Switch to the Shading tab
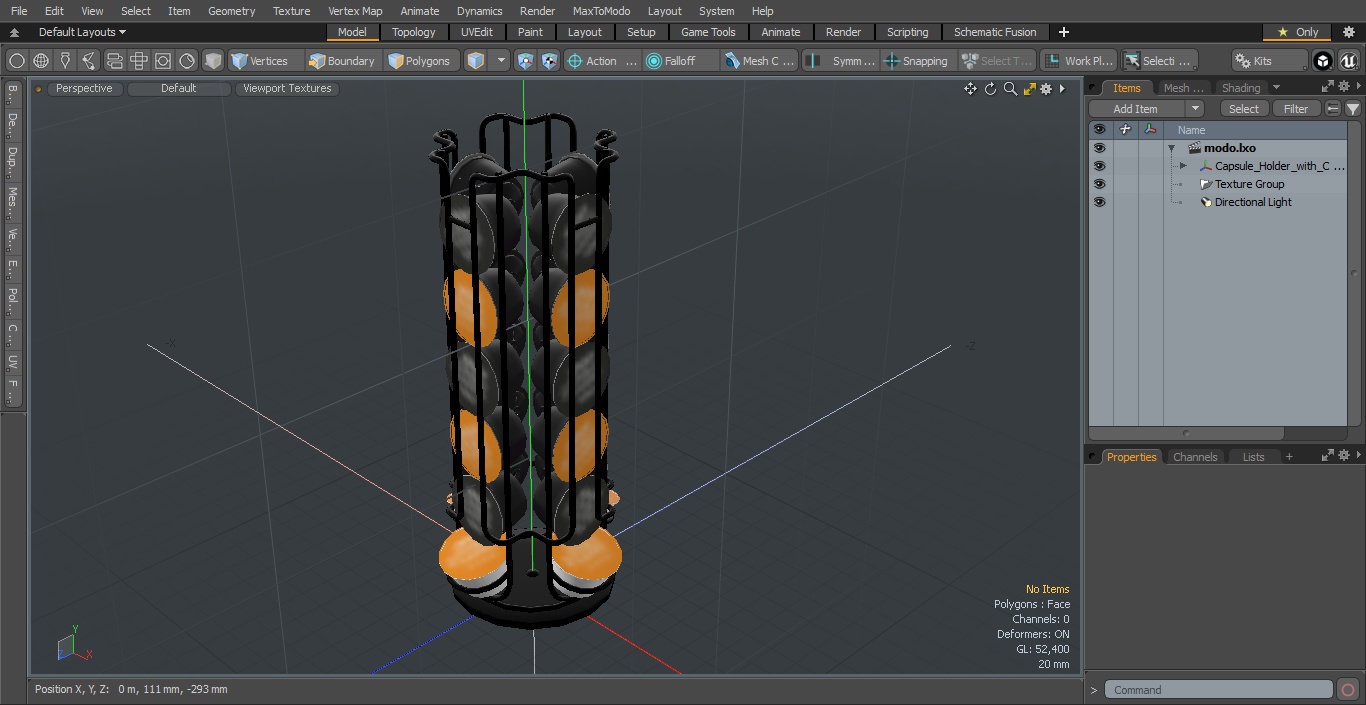1366x705 pixels. [x=1241, y=88]
